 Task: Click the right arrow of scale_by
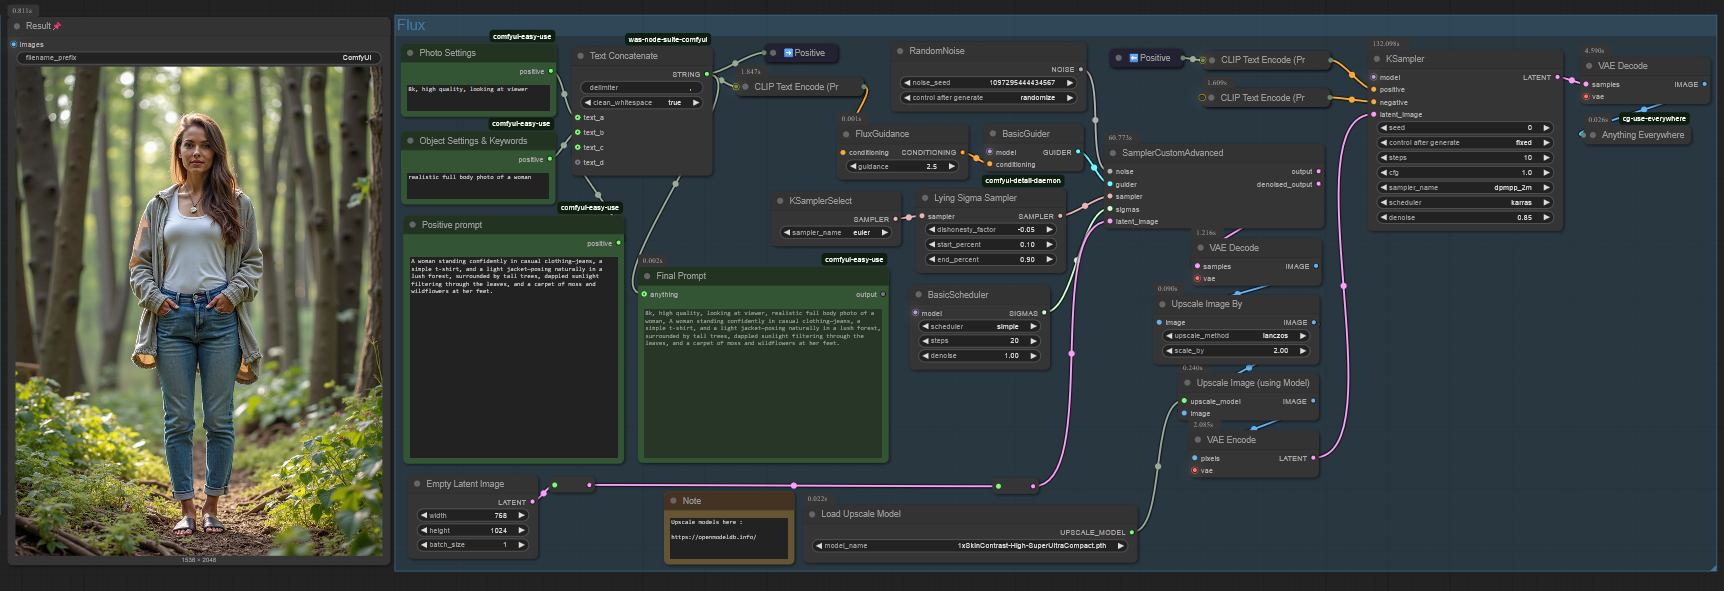1302,351
